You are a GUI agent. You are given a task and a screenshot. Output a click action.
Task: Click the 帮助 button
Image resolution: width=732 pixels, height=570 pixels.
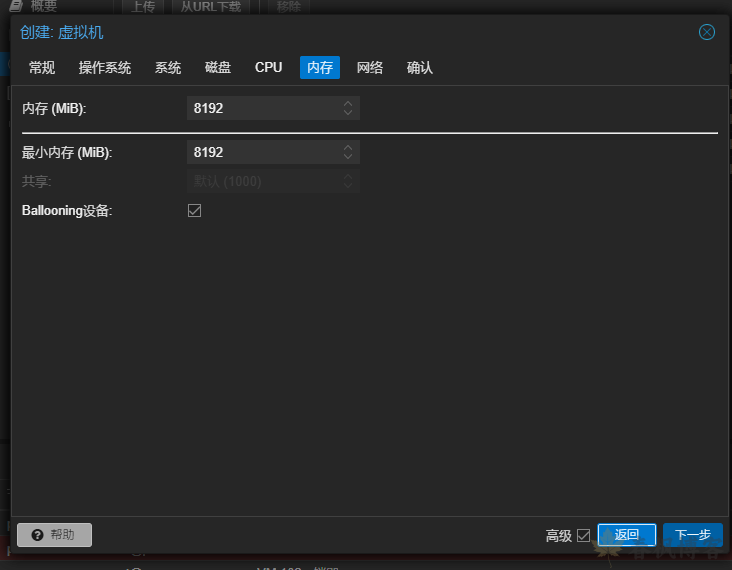pos(55,535)
